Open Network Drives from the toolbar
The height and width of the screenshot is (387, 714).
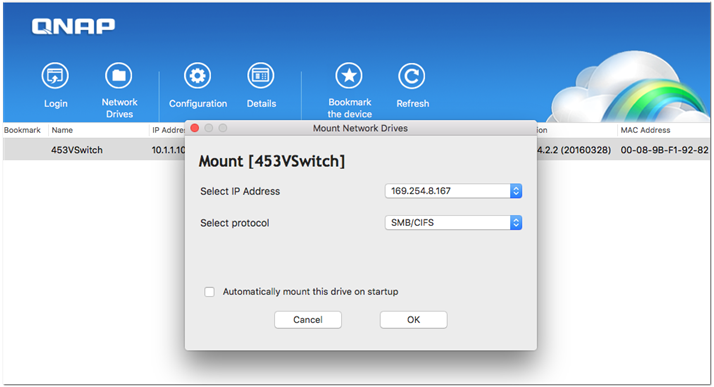pos(119,76)
